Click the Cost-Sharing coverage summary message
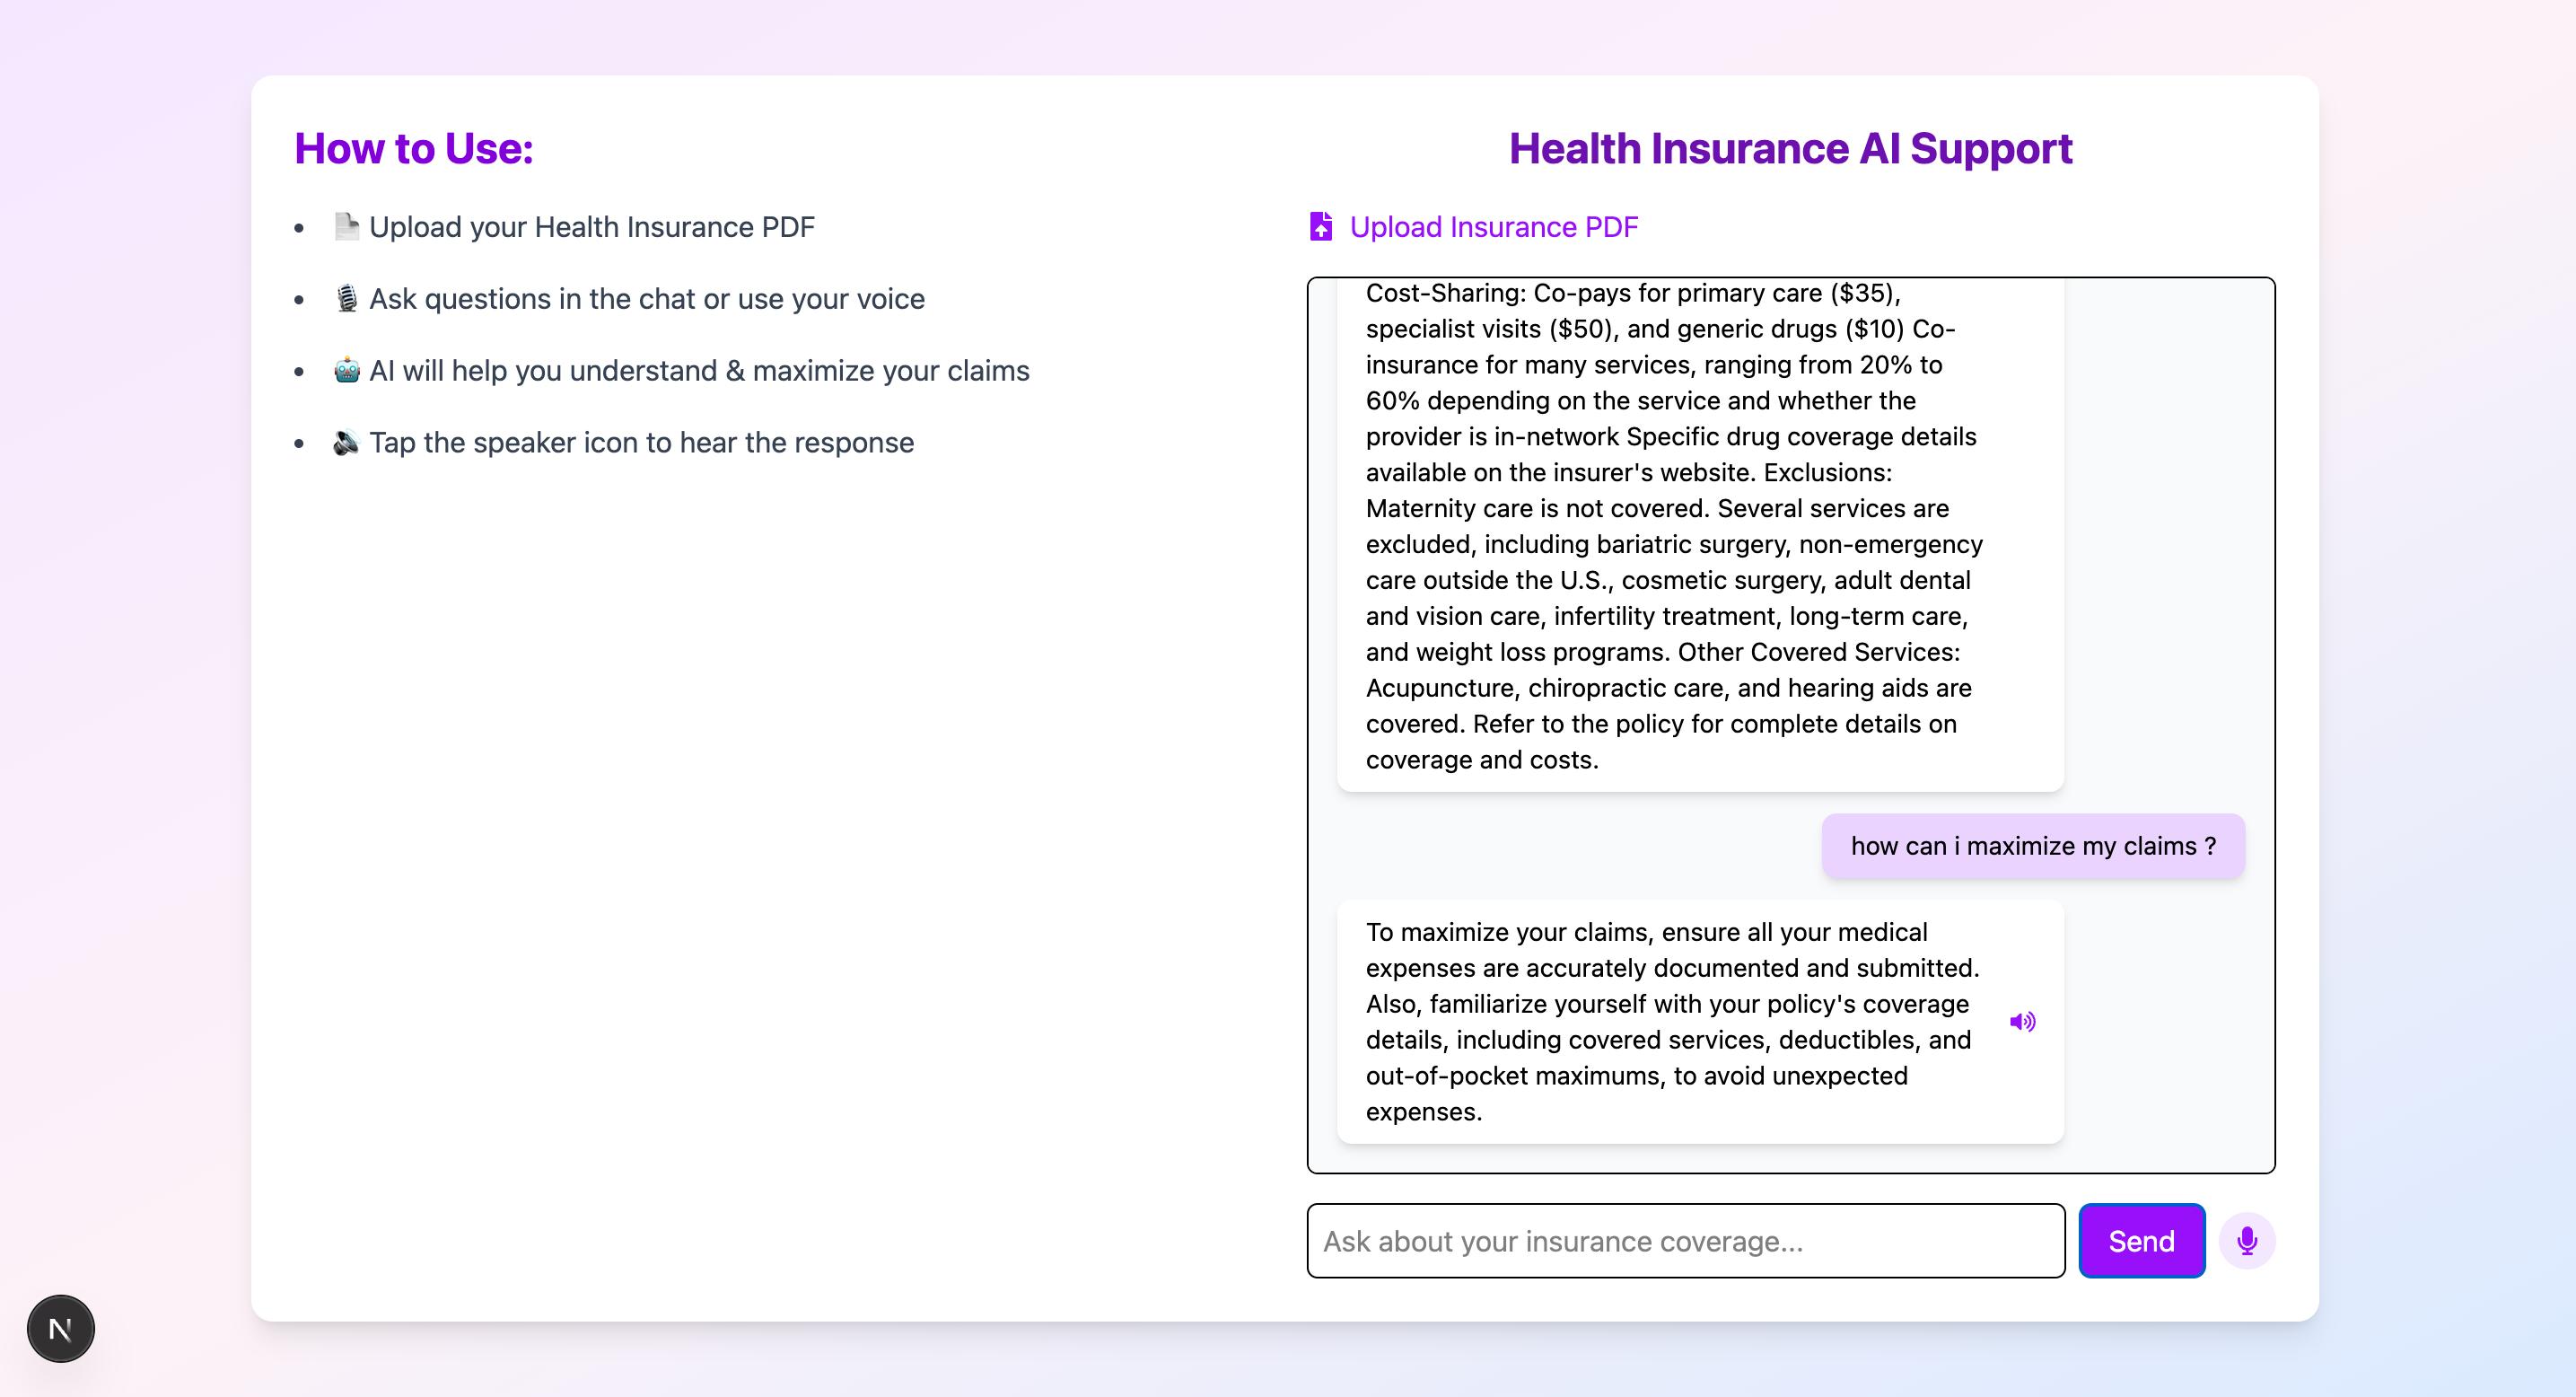 point(1672,526)
